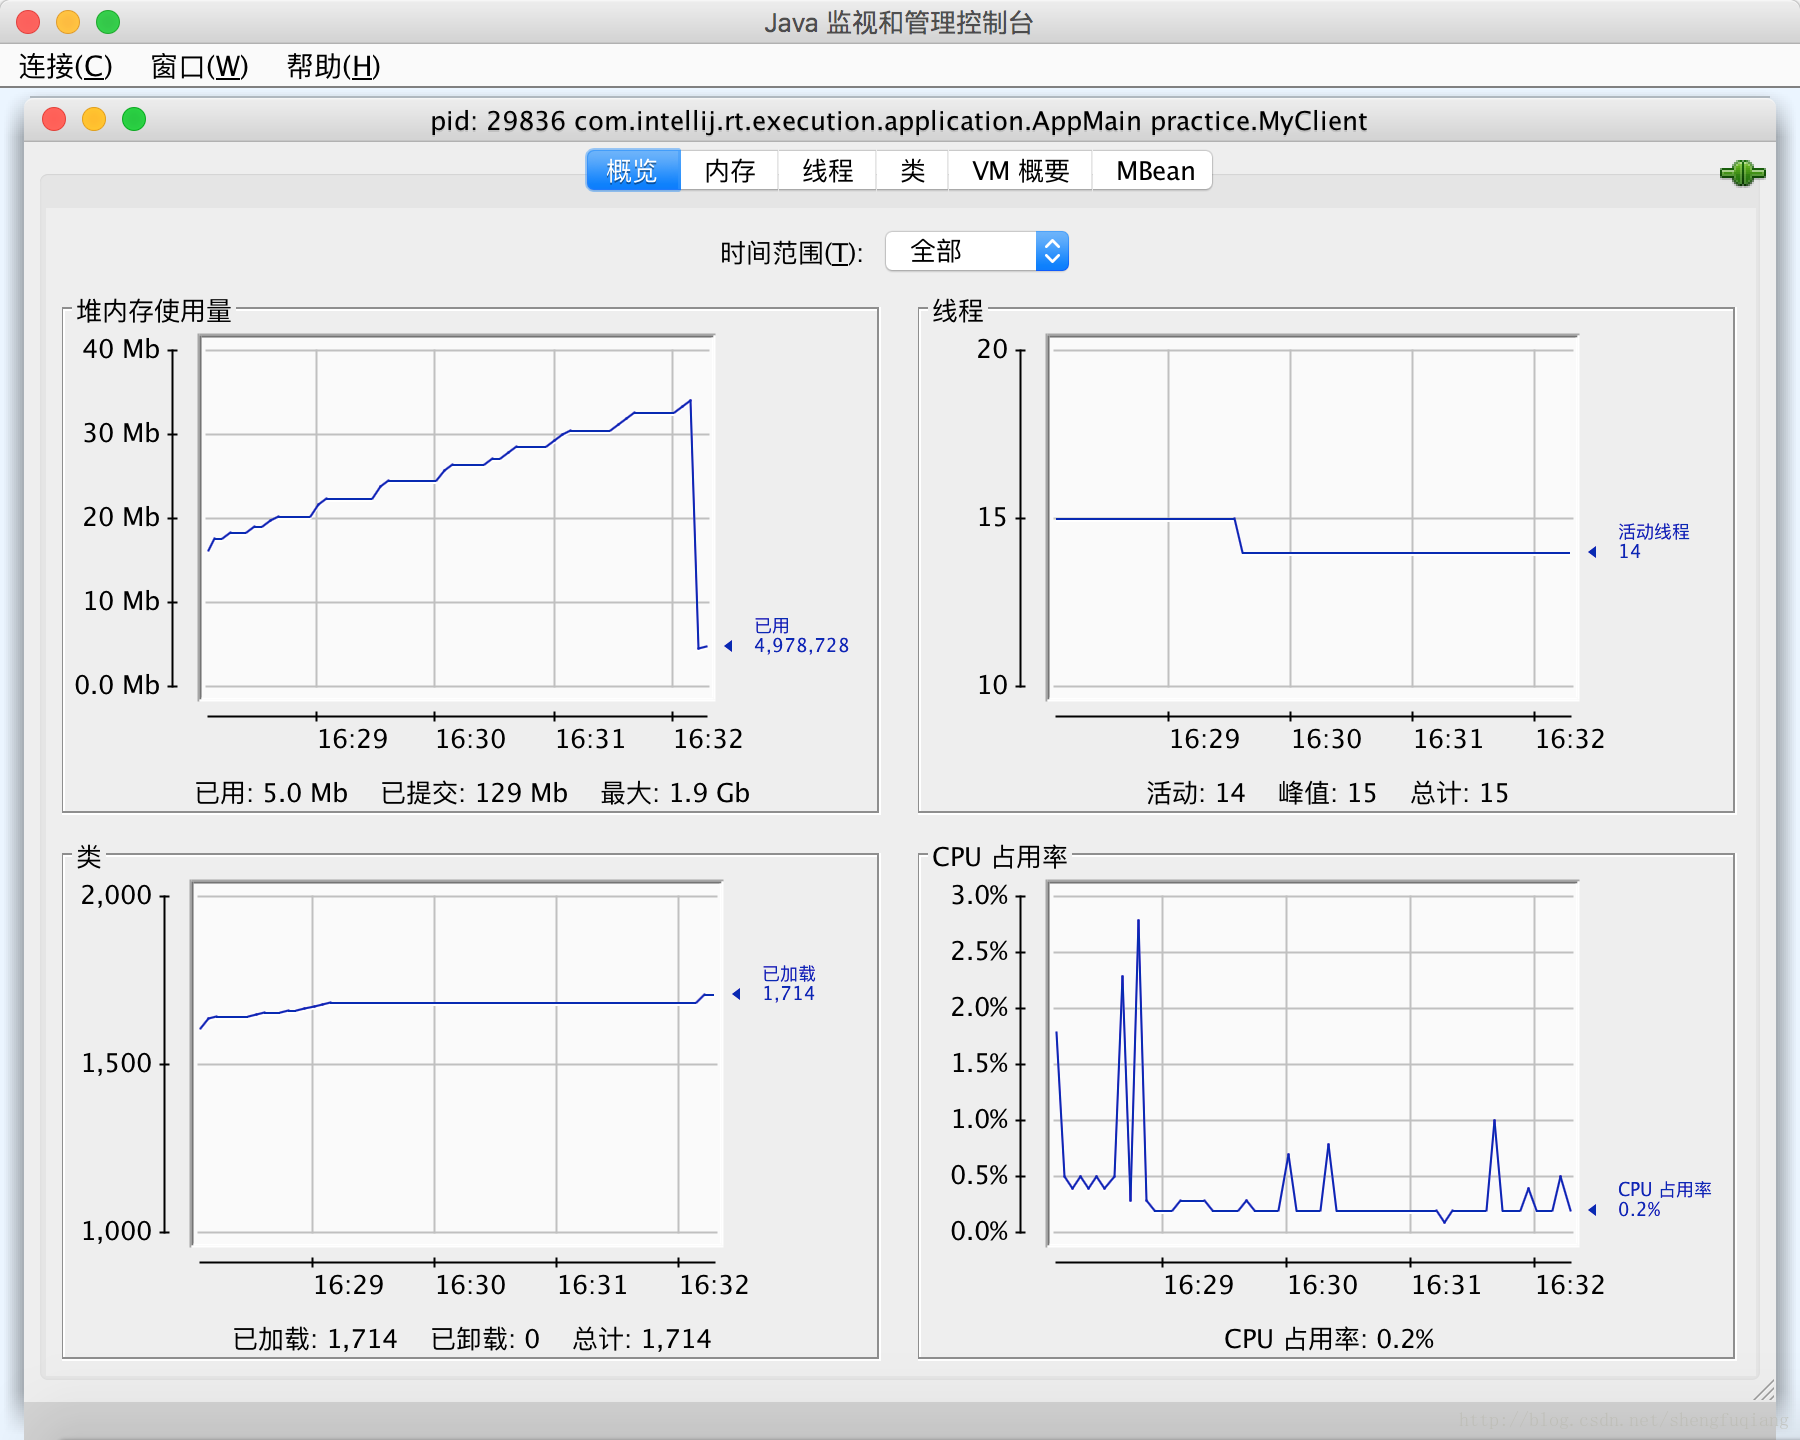The height and width of the screenshot is (1440, 1800).
Task: Click the 已用: 5.0 Mb text
Action: (x=271, y=793)
